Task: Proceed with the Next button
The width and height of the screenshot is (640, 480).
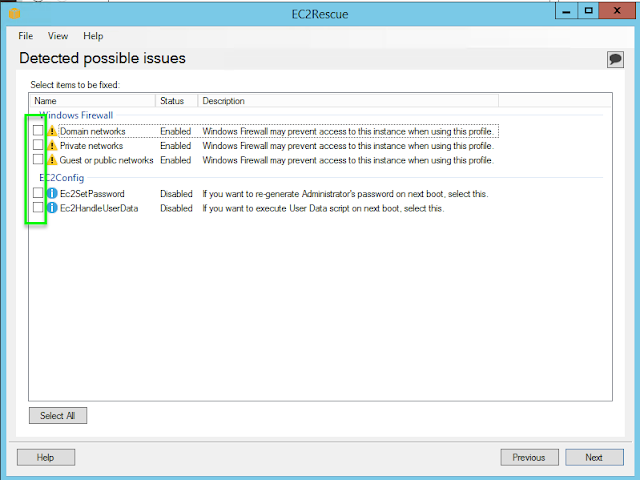Action: [x=594, y=458]
